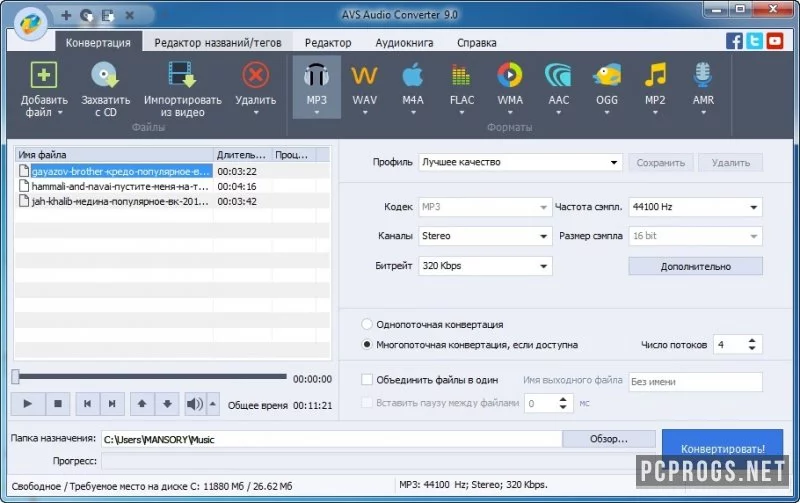Click the Дополнительно (Advanced) button

(695, 266)
